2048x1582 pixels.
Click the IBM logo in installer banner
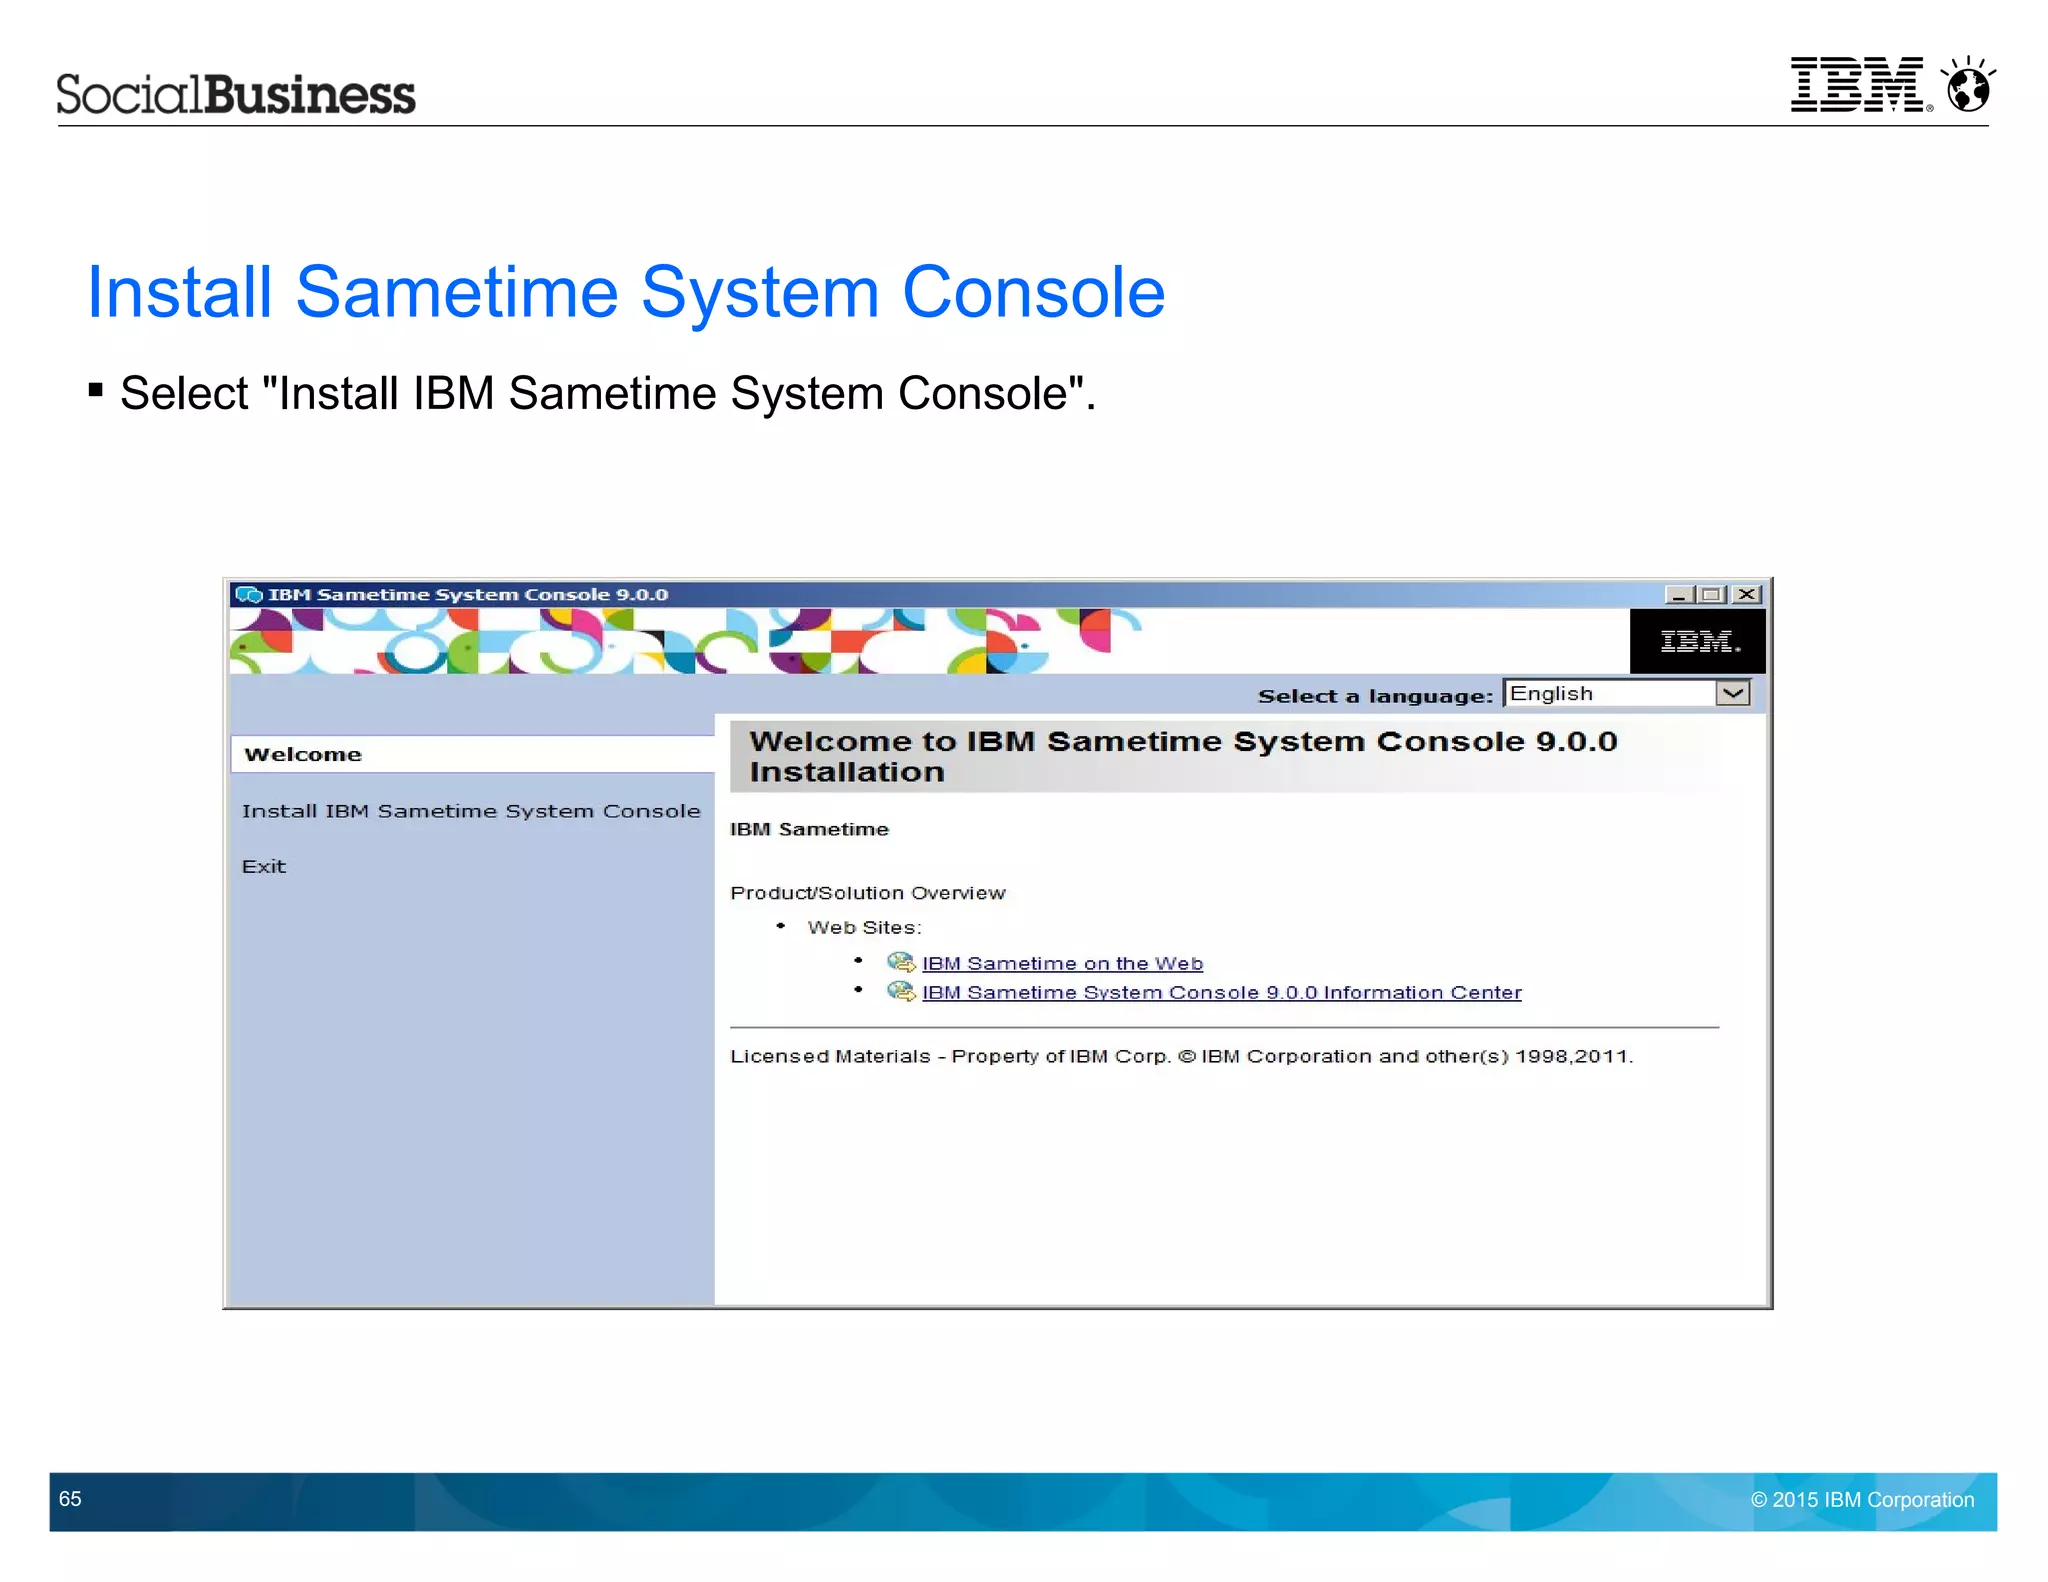(x=1698, y=641)
